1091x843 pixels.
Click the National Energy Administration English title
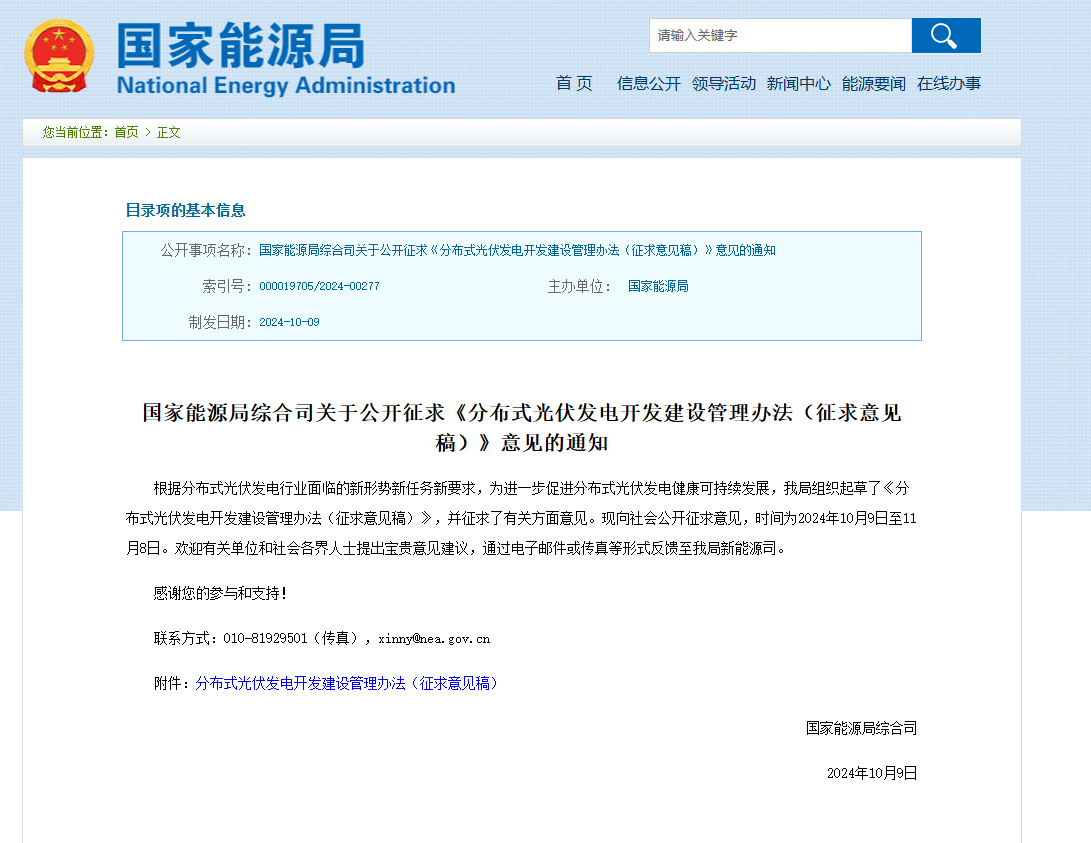point(286,85)
